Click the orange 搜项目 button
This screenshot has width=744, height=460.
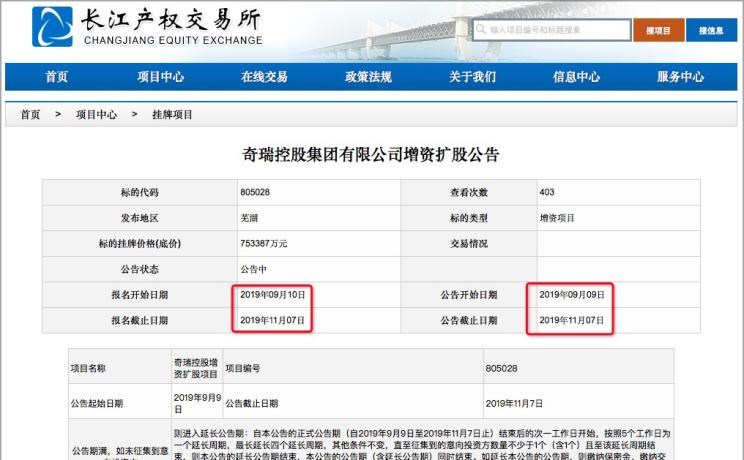[659, 30]
